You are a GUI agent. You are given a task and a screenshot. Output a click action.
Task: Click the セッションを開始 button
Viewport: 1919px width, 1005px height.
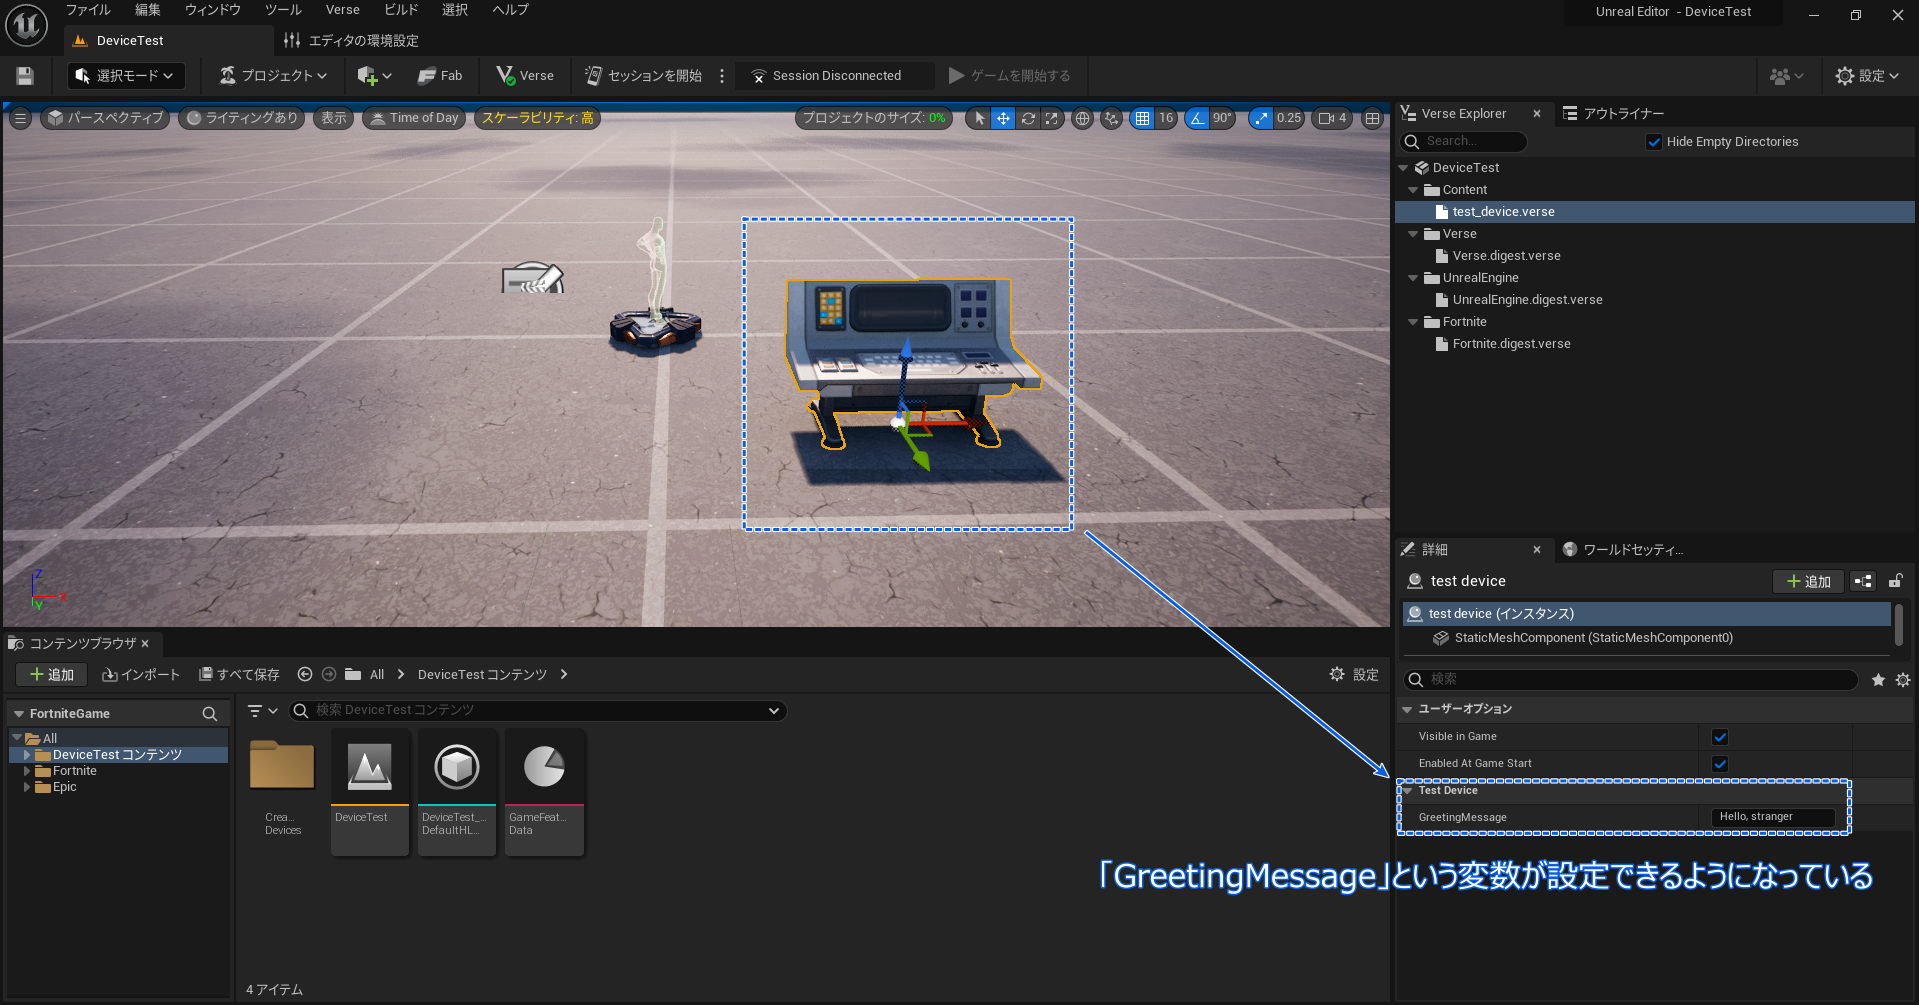[x=643, y=75]
